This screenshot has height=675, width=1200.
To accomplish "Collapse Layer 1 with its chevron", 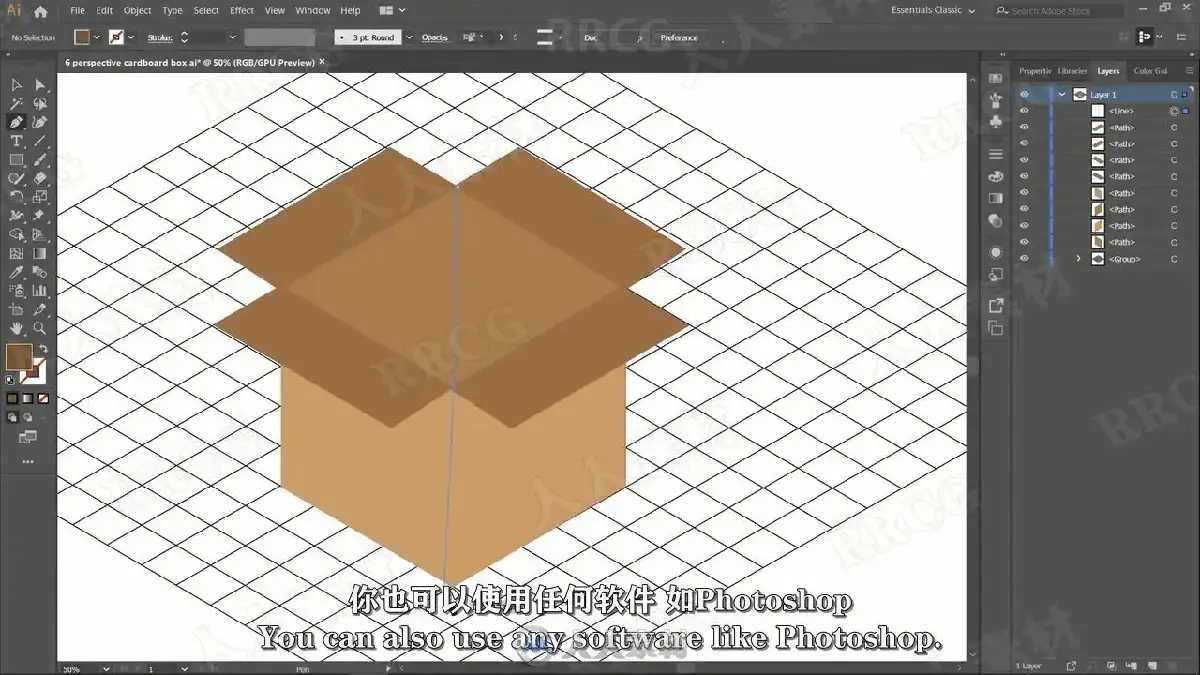I will pyautogui.click(x=1061, y=95).
